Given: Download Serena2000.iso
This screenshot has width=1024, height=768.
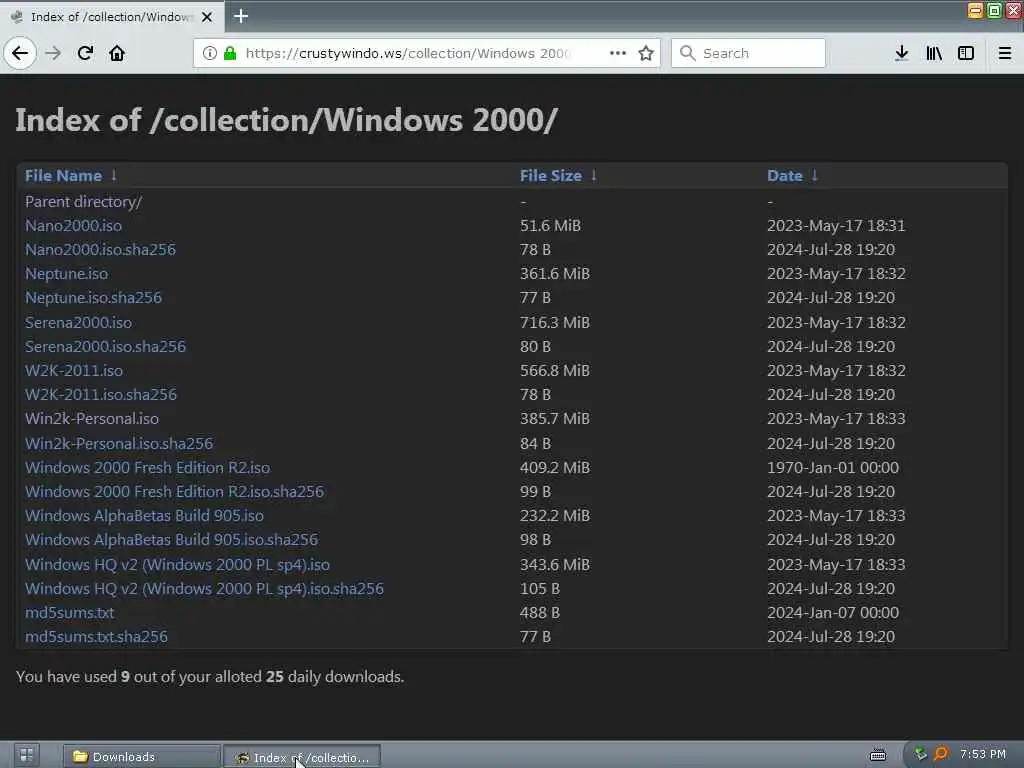Looking at the screenshot, I should pyautogui.click(x=78, y=323).
